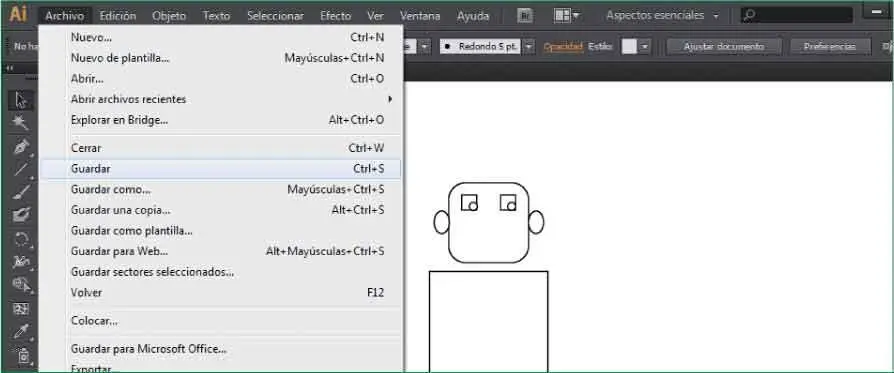Viewport: 894px width, 373px height.
Task: Click the Illustrator Ai logo icon
Action: click(x=18, y=15)
